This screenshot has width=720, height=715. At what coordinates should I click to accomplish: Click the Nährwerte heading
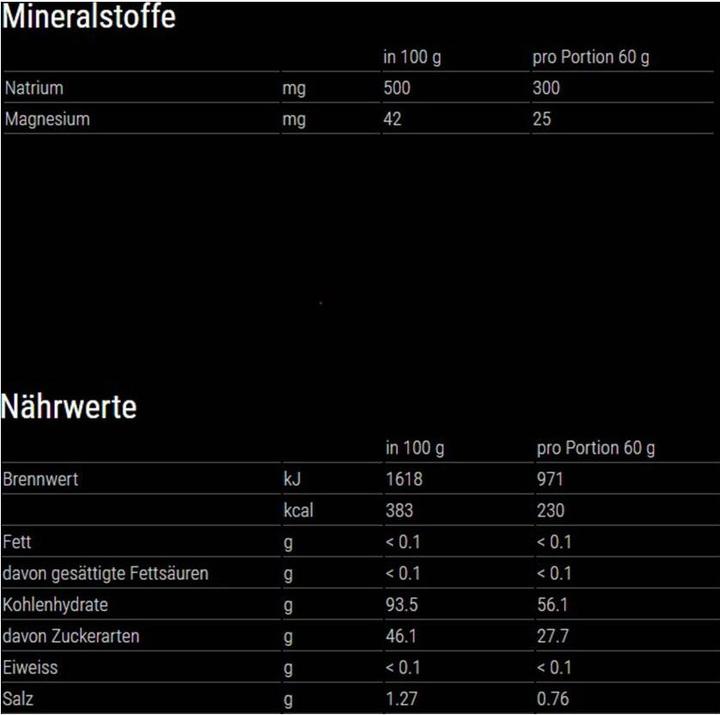coord(69,407)
